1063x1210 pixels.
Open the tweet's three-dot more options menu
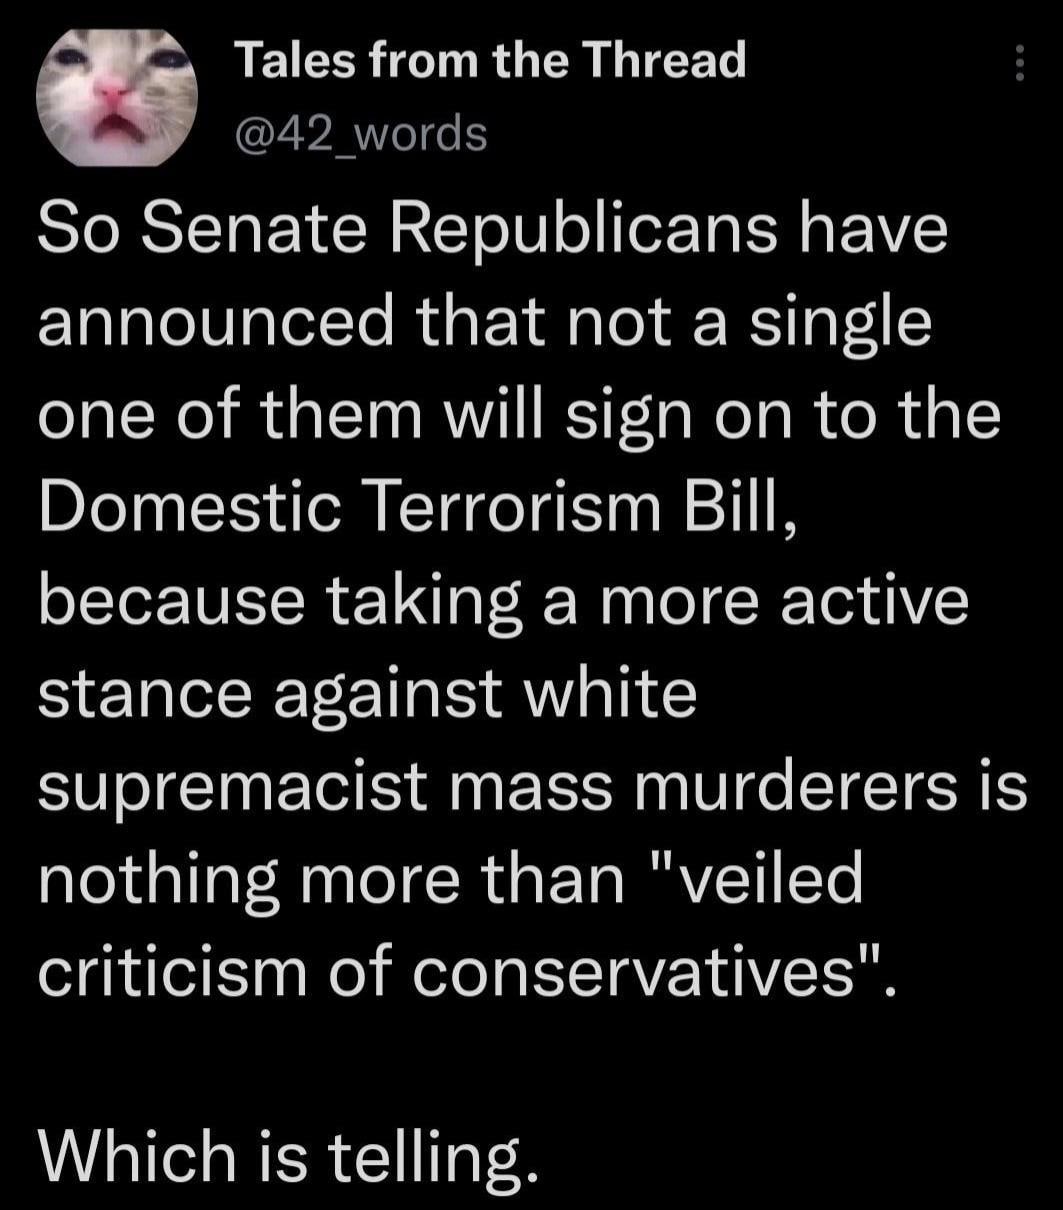(x=1019, y=63)
